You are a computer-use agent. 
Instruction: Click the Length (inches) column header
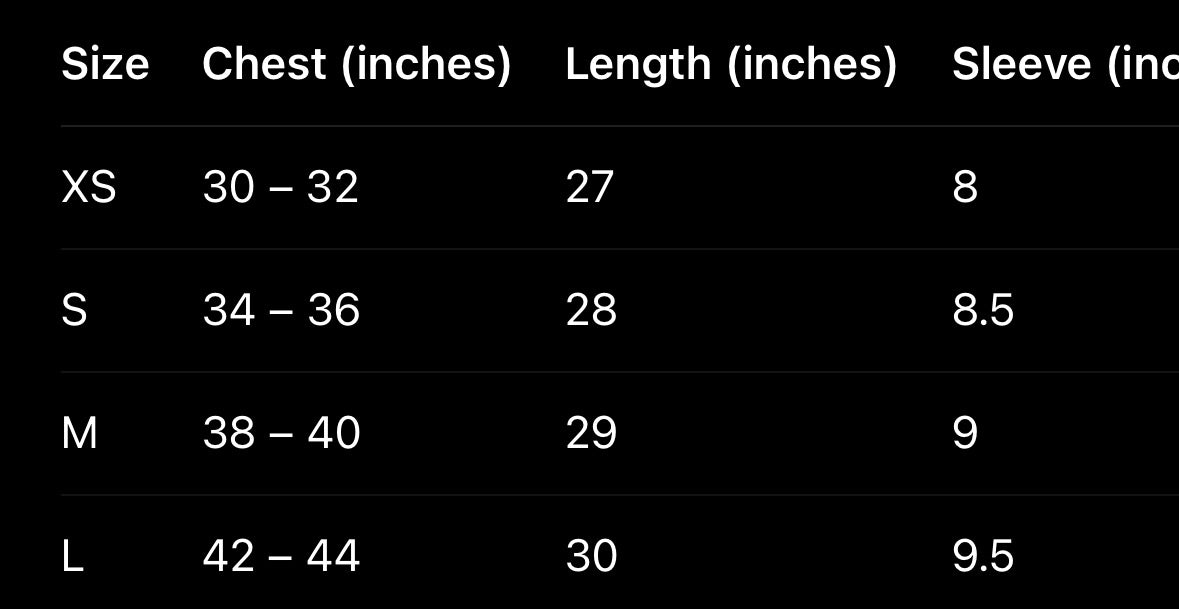pyautogui.click(x=731, y=64)
